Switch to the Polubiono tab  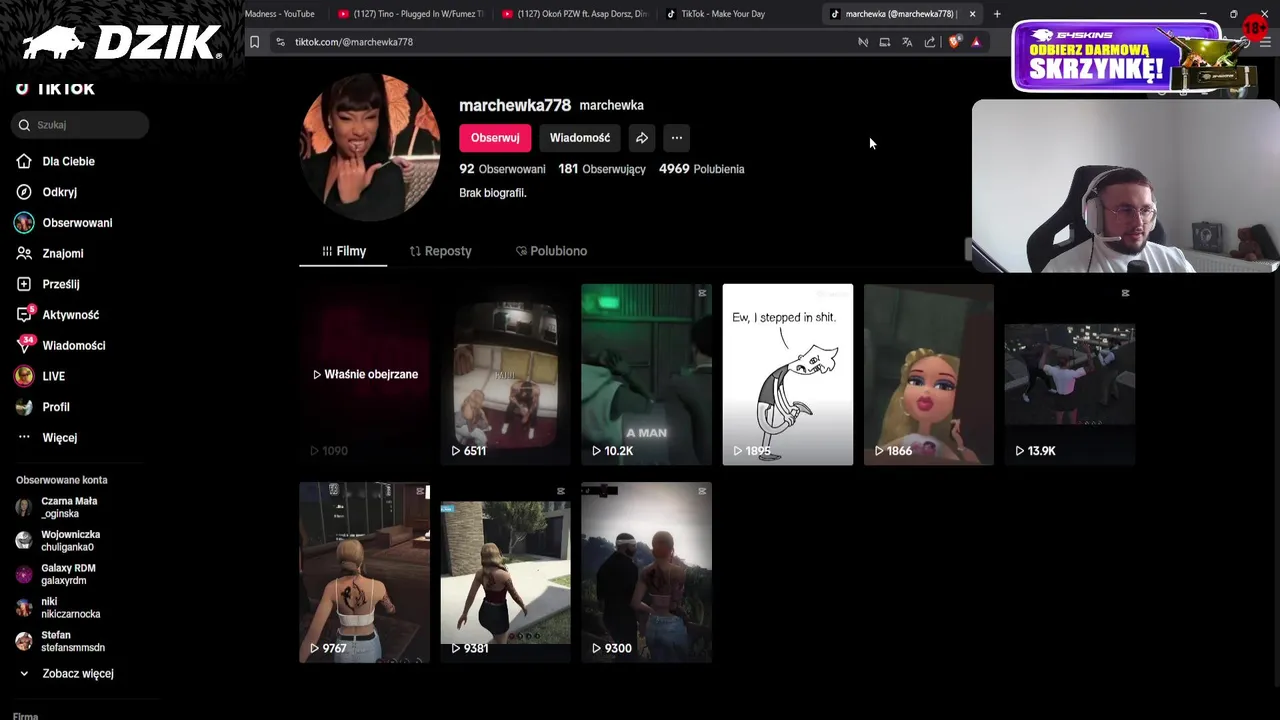[x=551, y=251]
